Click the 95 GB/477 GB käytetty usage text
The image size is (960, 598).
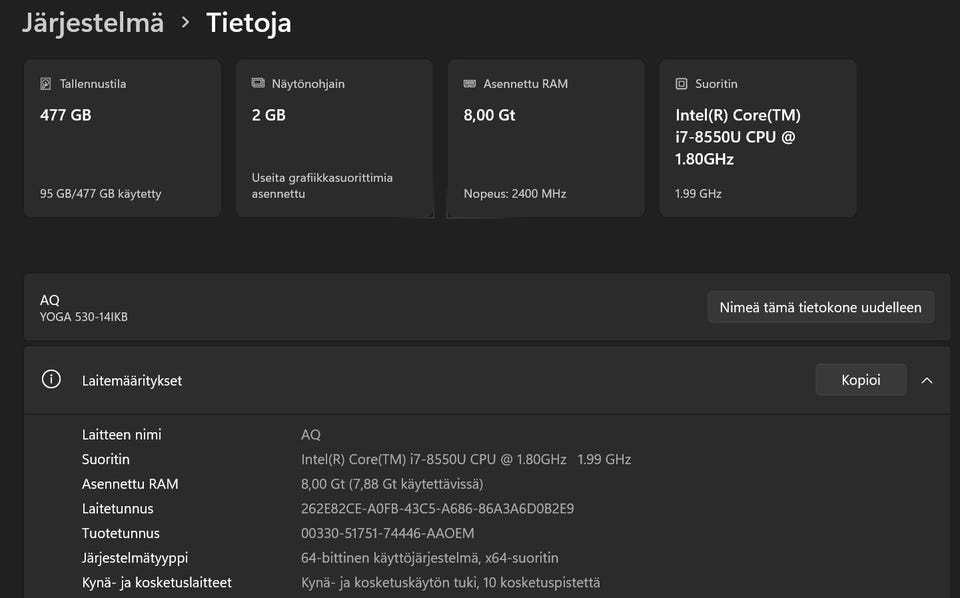tap(100, 194)
